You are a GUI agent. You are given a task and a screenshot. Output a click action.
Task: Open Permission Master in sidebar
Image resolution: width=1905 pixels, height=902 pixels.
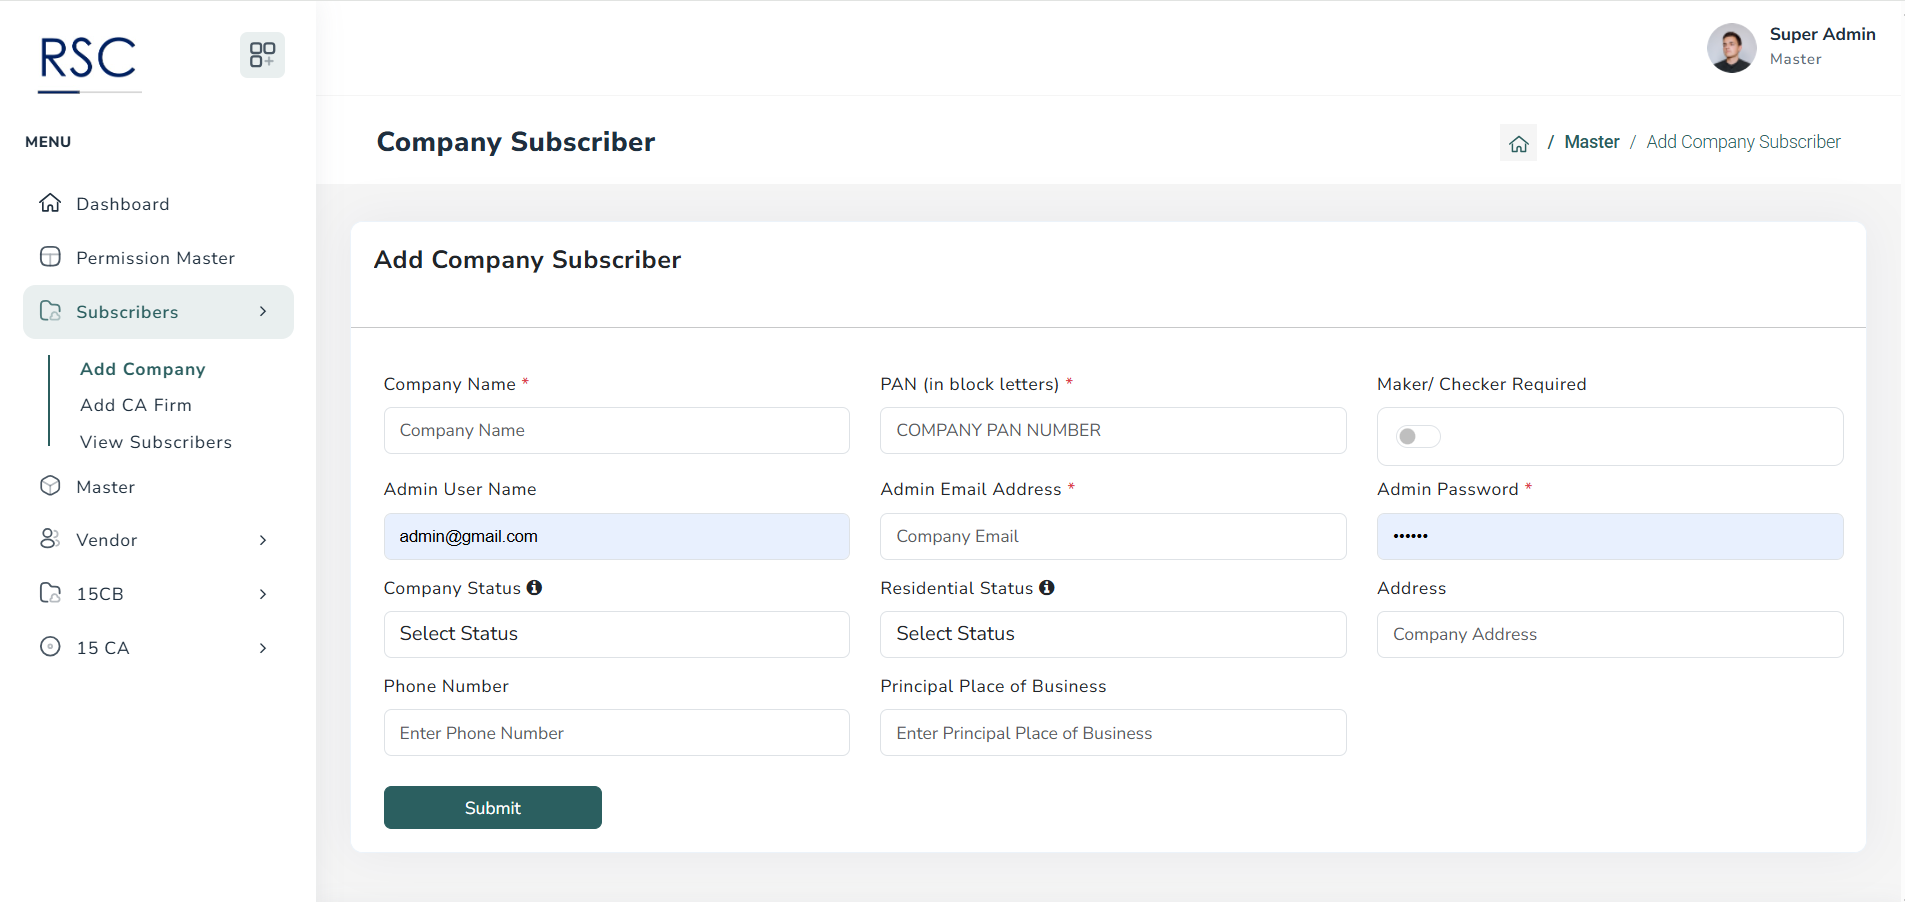pyautogui.click(x=155, y=258)
